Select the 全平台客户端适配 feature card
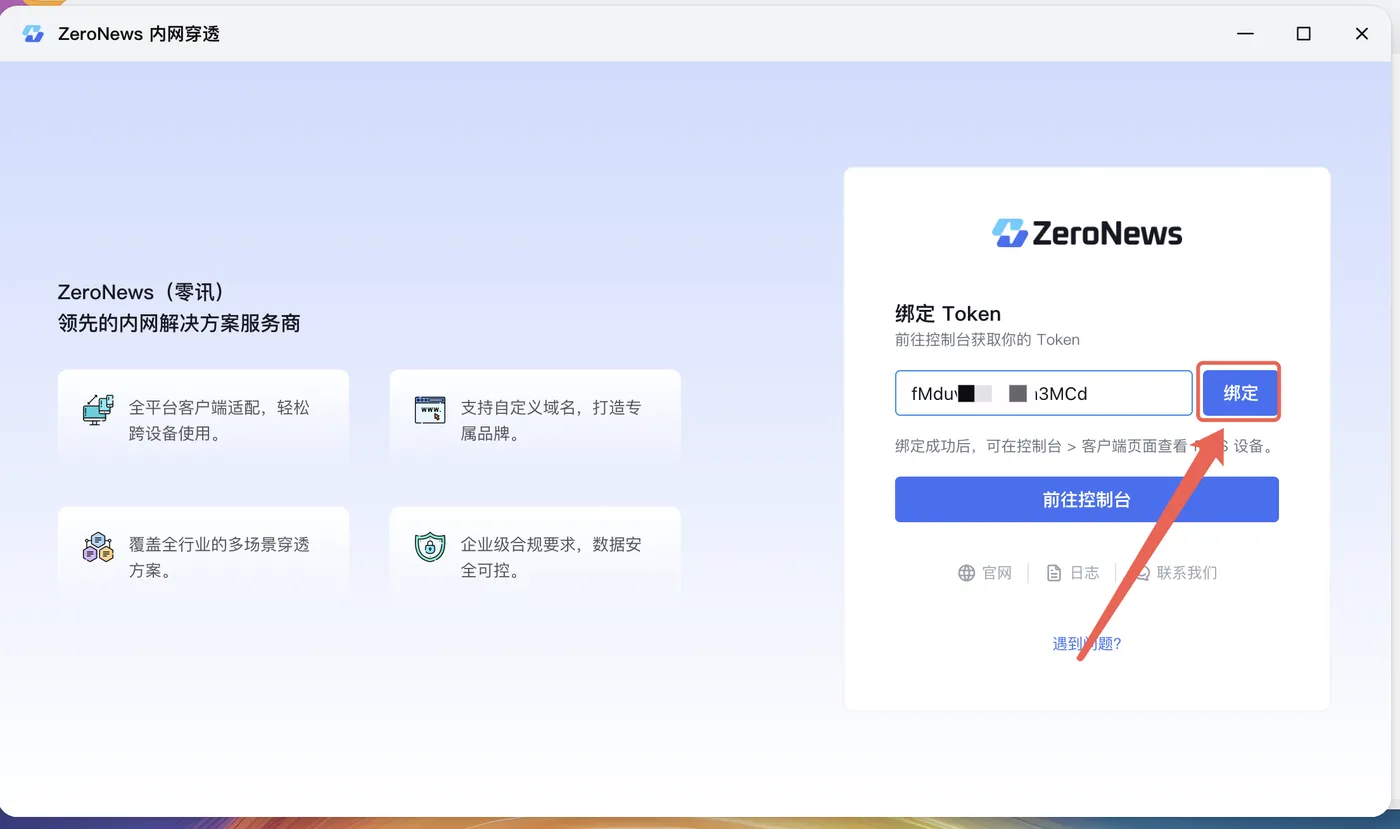The height and width of the screenshot is (829, 1400). (203, 415)
